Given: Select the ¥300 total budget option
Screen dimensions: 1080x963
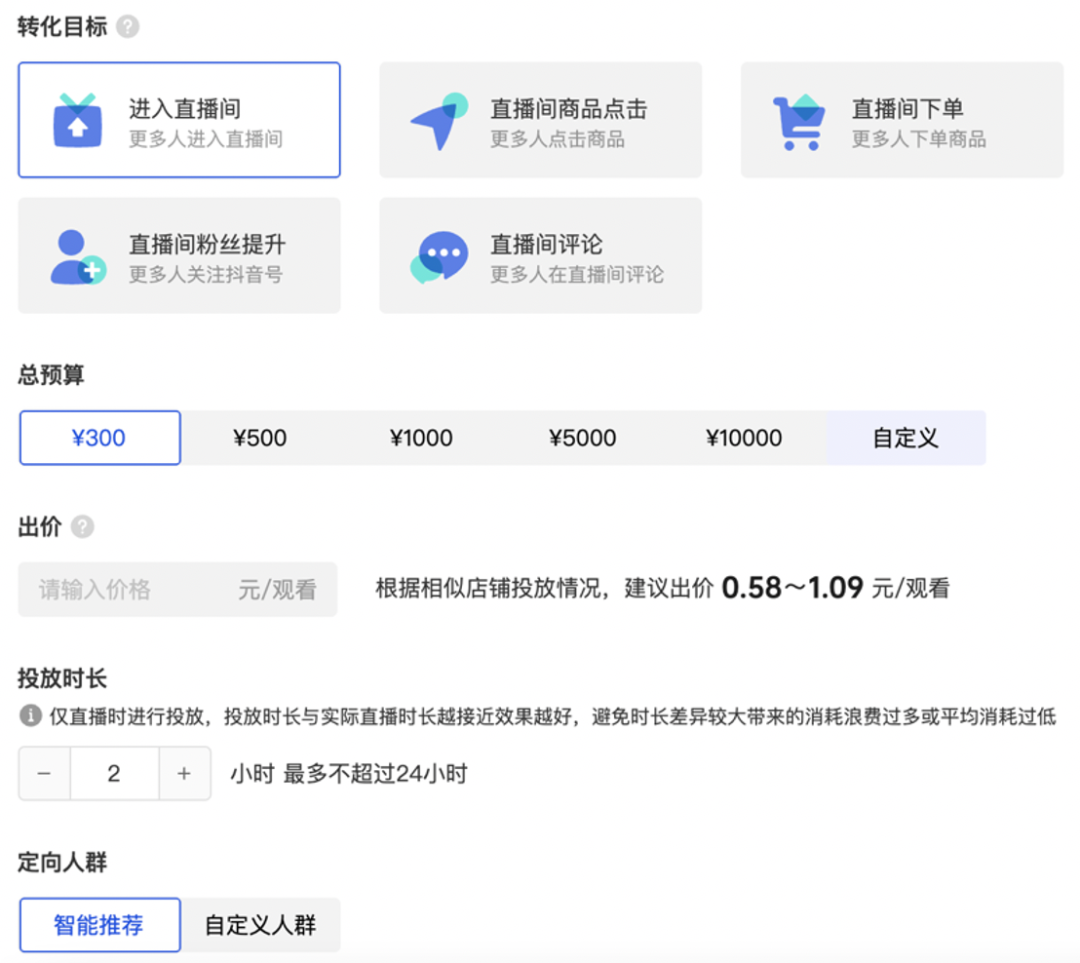Looking at the screenshot, I should coord(100,438).
